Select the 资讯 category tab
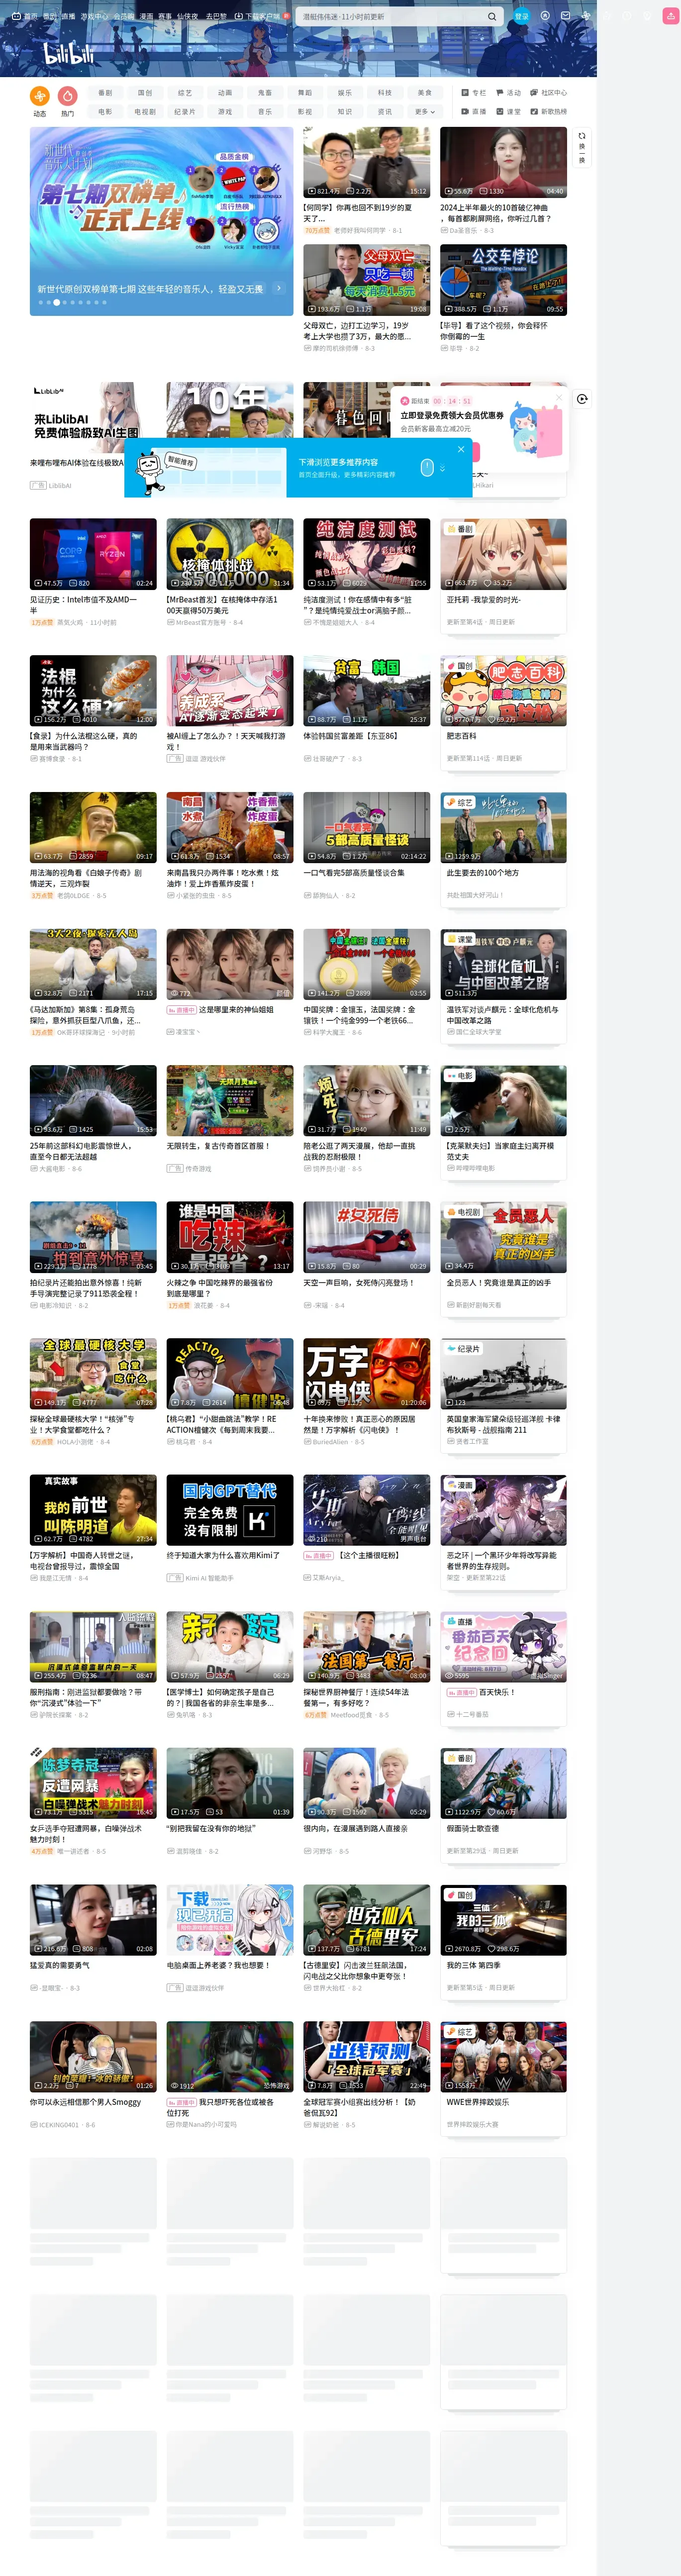This screenshot has height=2576, width=681. coord(385,112)
